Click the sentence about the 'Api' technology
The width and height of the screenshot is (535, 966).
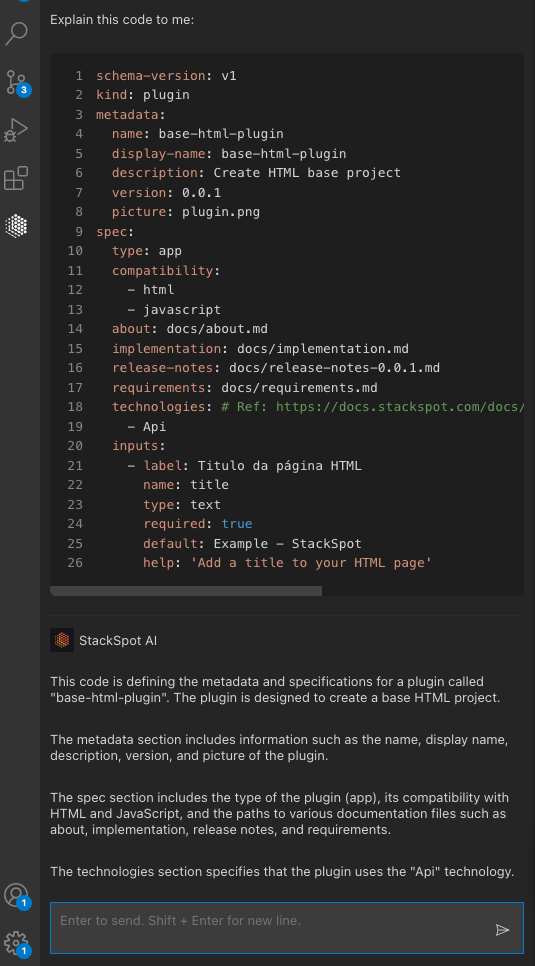(282, 872)
